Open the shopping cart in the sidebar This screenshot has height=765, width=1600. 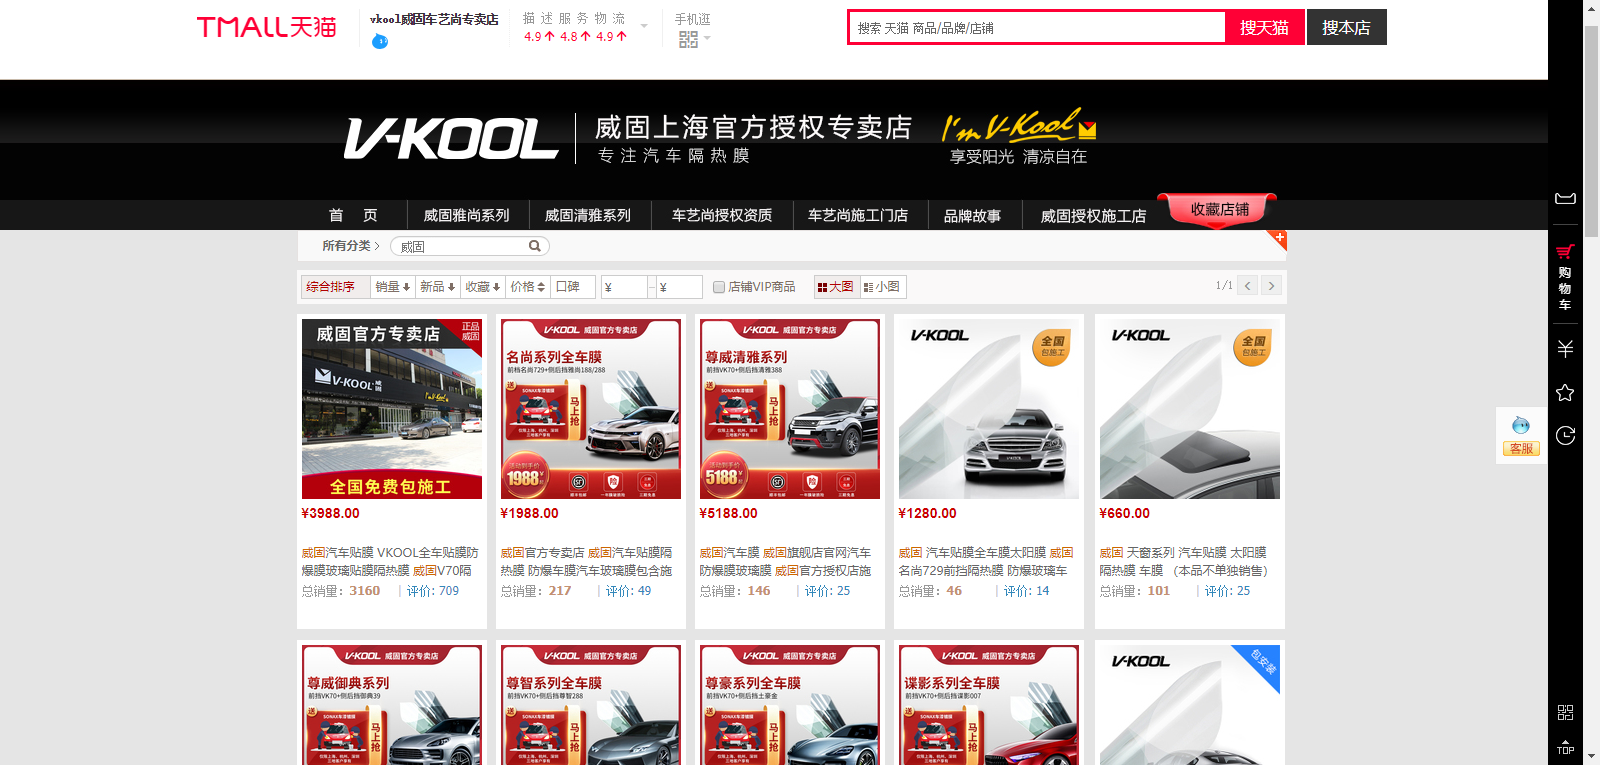(1565, 277)
